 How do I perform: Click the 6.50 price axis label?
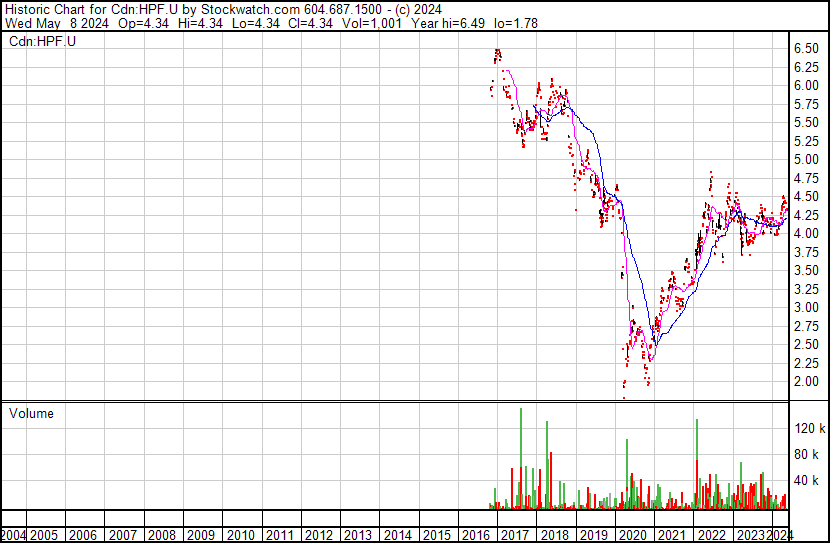coord(807,48)
